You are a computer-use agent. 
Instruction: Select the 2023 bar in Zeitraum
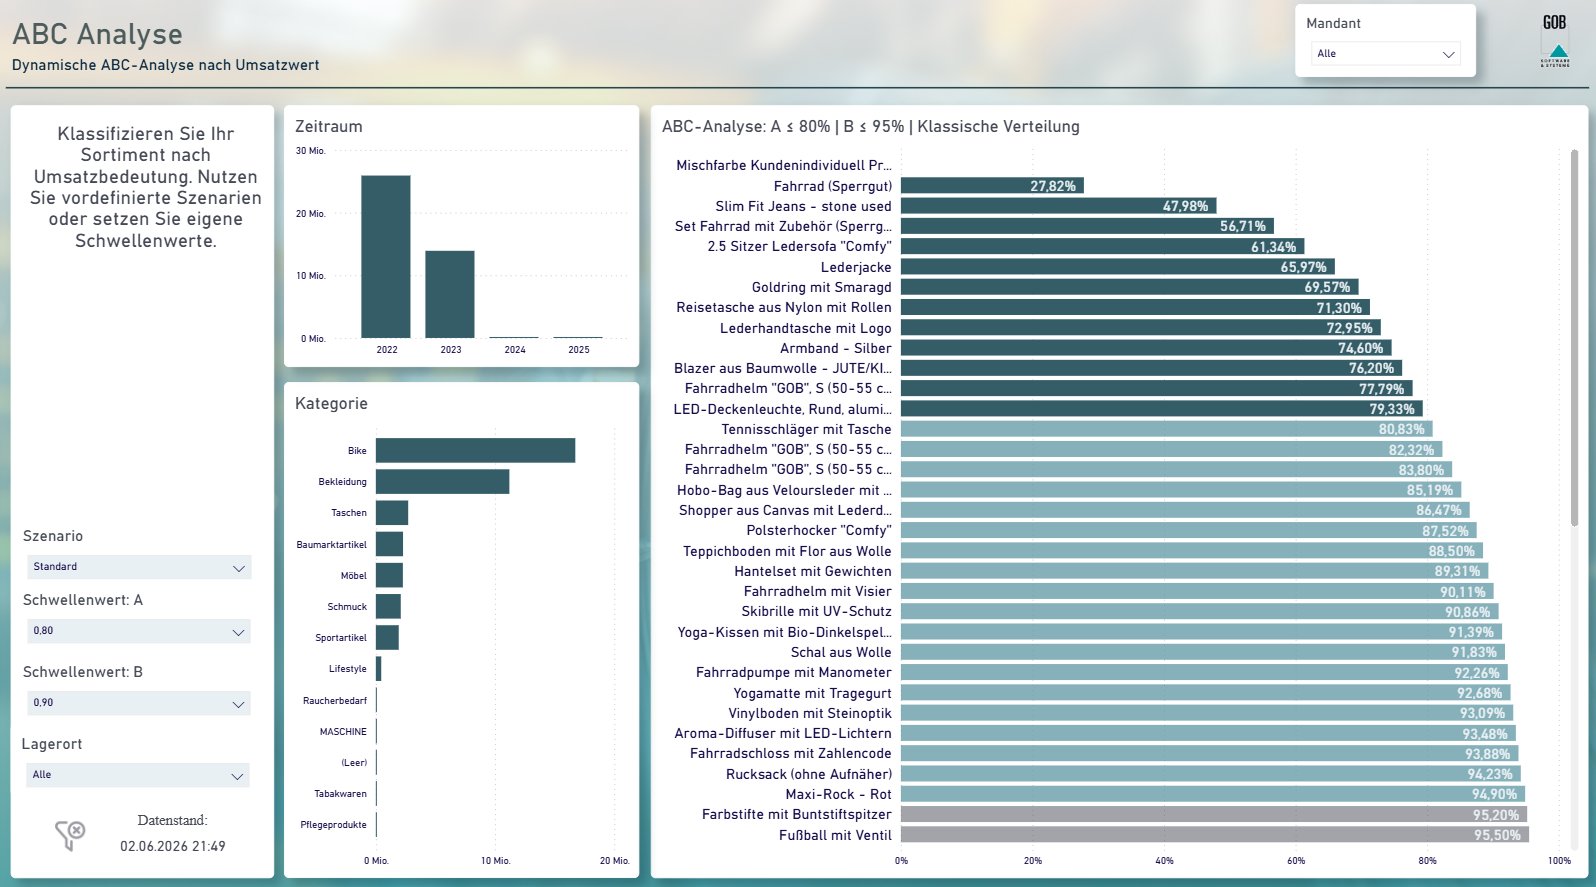(x=450, y=294)
